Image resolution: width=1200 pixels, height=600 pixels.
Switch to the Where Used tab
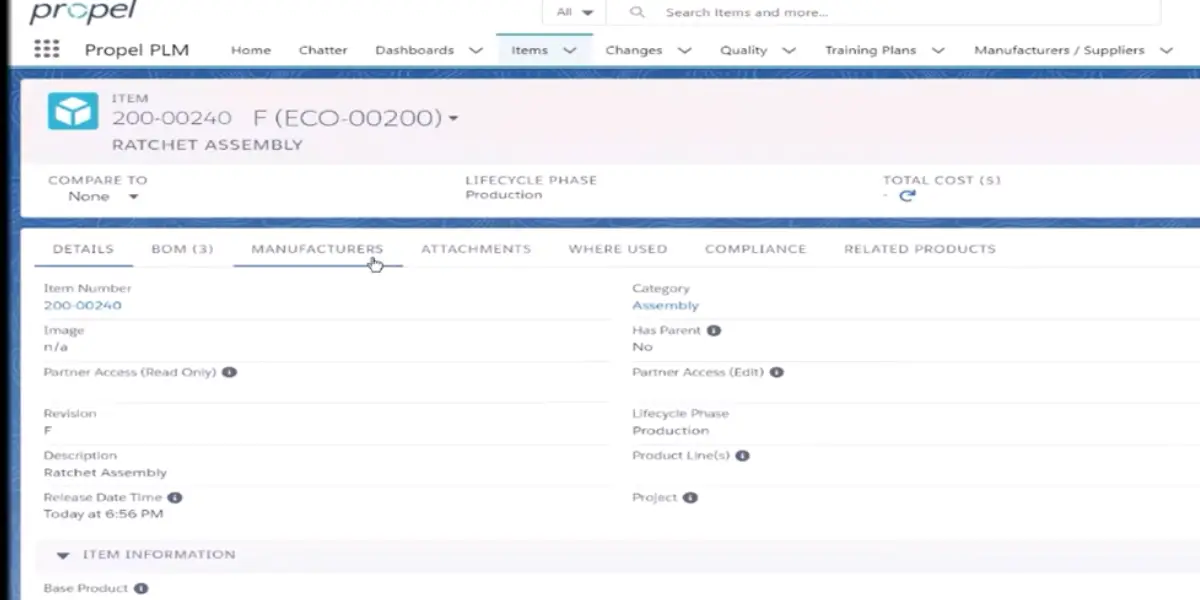[x=618, y=249]
